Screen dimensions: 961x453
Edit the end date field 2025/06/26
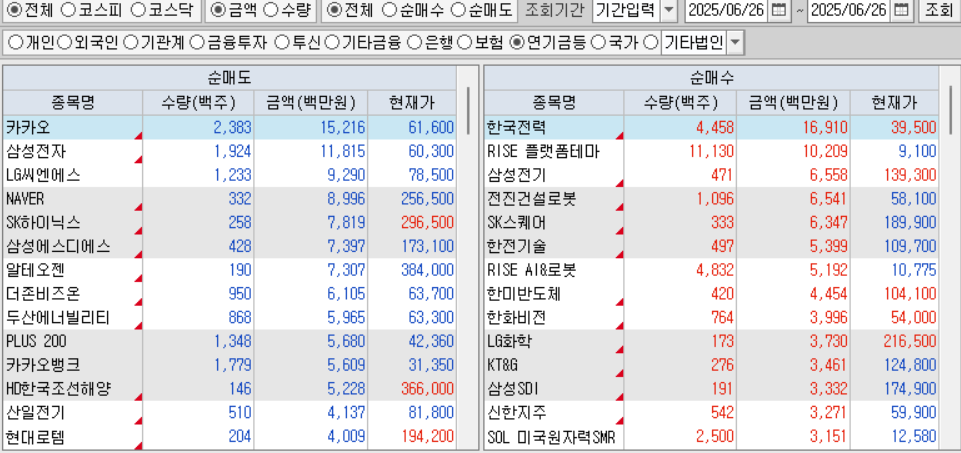848,10
